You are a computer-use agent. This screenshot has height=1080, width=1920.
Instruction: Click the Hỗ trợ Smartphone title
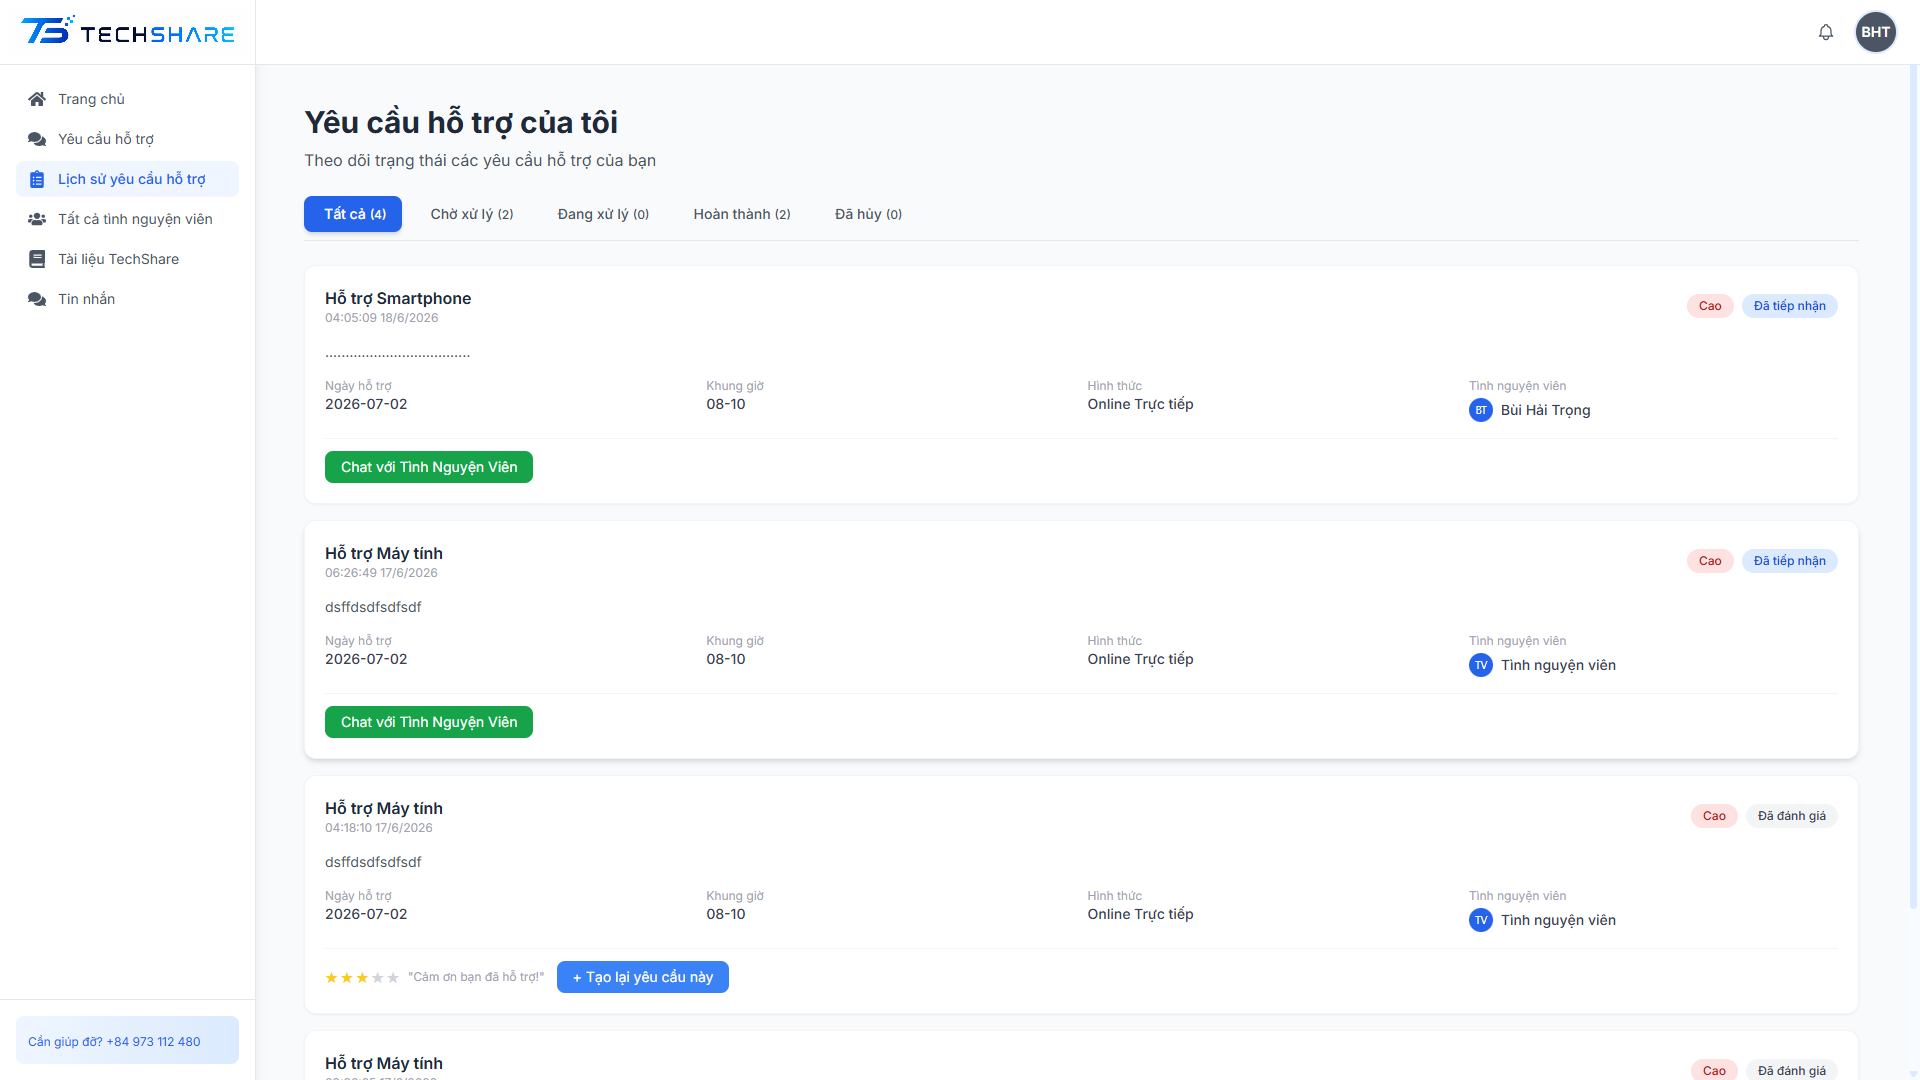(x=398, y=298)
